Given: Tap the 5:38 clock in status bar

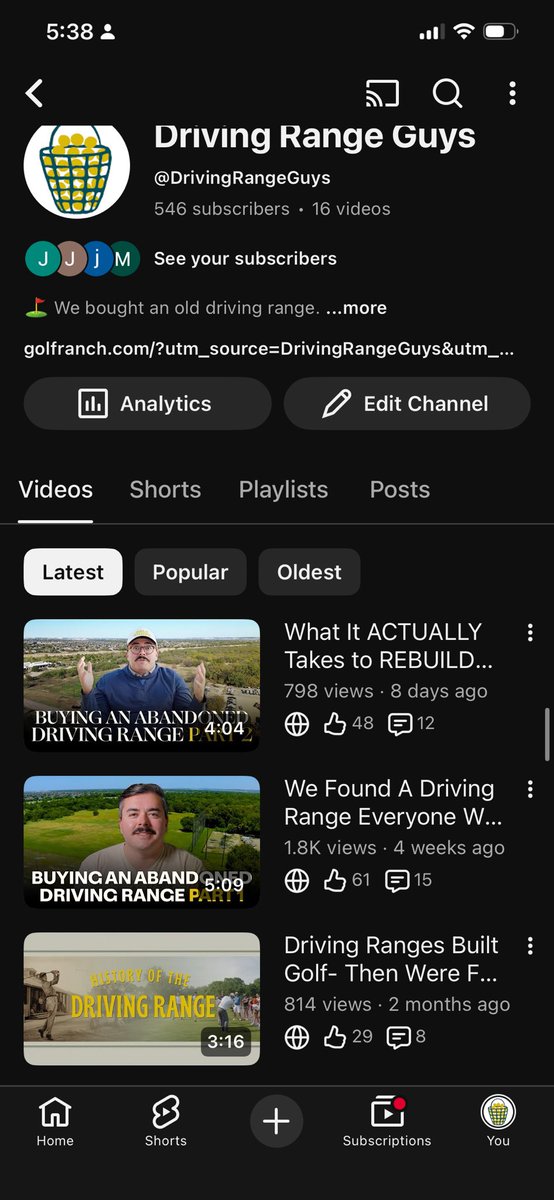Looking at the screenshot, I should [69, 32].
